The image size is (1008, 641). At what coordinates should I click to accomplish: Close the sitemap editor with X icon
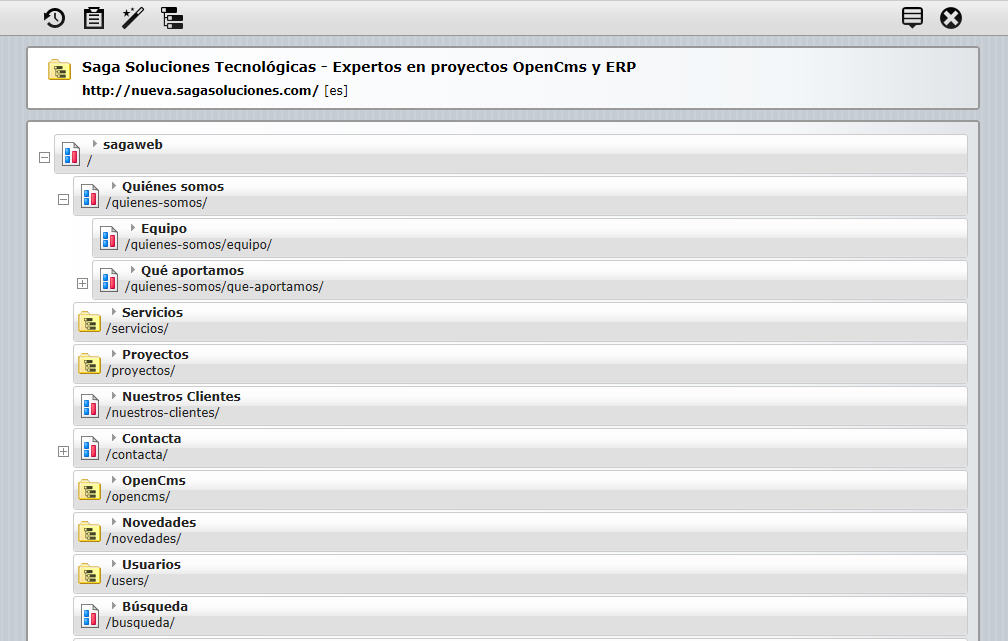click(x=951, y=17)
